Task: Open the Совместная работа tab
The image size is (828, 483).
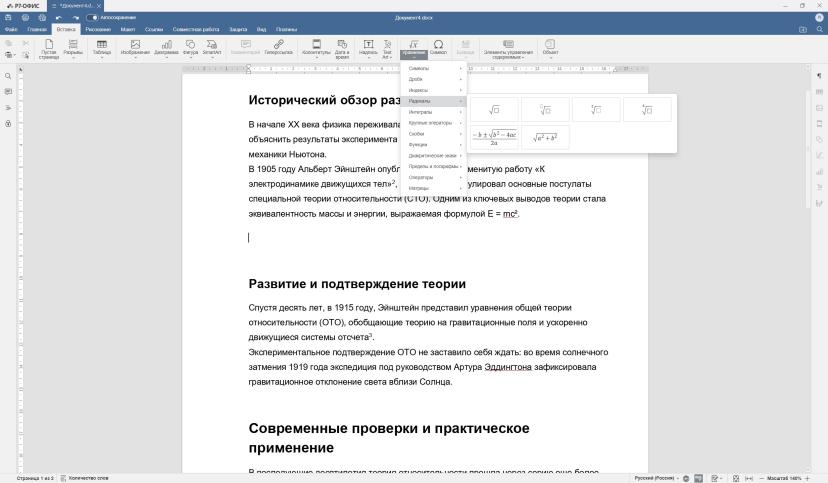Action: 196,30
